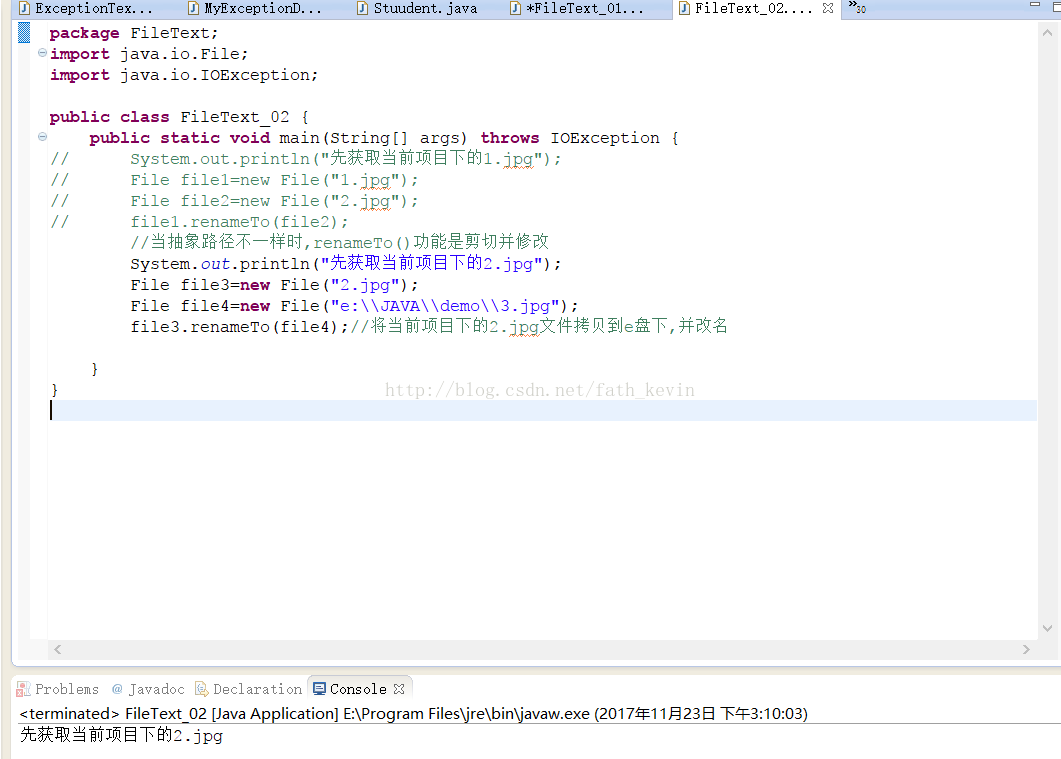
Task: Click the public class FileText_02 declaration
Action: tap(179, 116)
